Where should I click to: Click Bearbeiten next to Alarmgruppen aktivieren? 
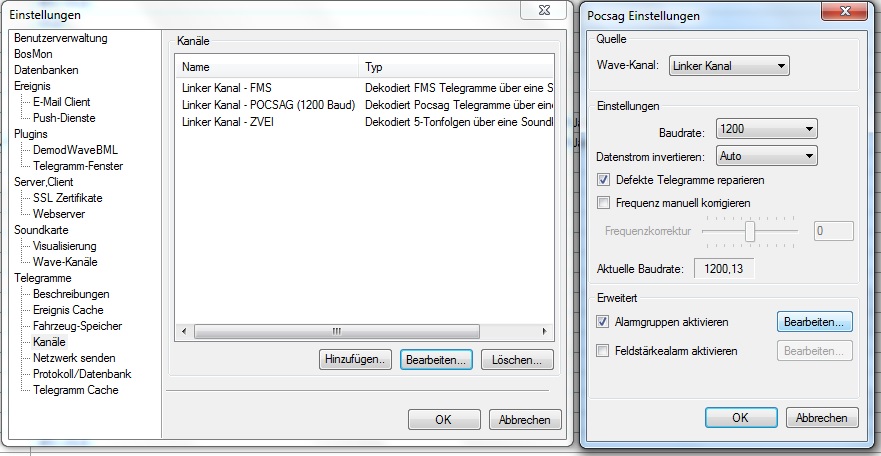coord(814,322)
